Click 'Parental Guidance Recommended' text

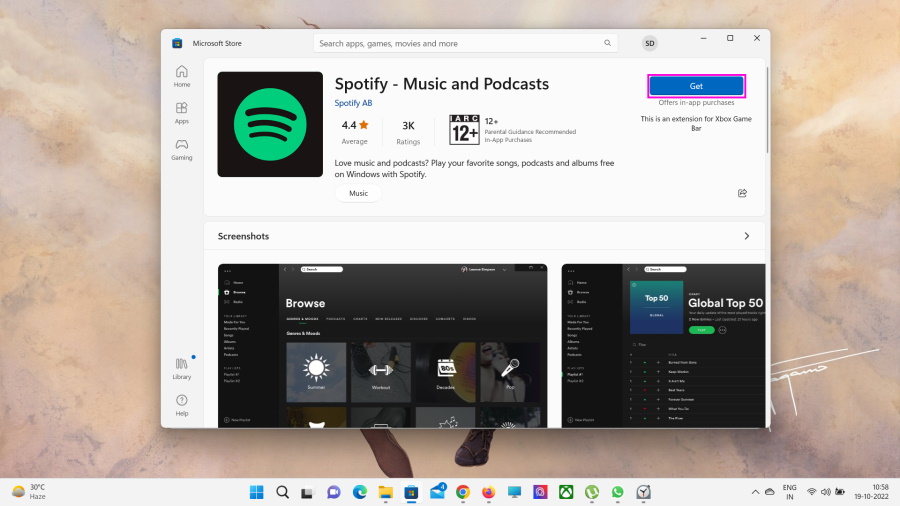click(530, 132)
